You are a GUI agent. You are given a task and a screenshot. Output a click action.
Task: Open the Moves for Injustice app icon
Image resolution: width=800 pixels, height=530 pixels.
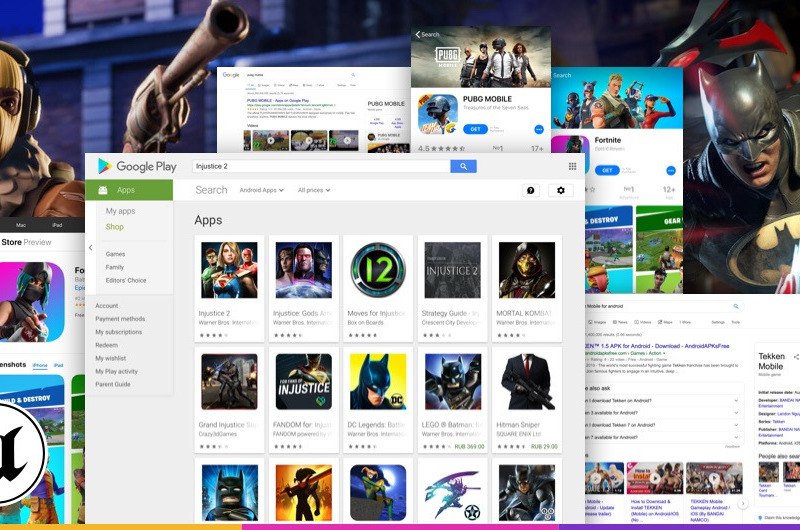tap(378, 270)
